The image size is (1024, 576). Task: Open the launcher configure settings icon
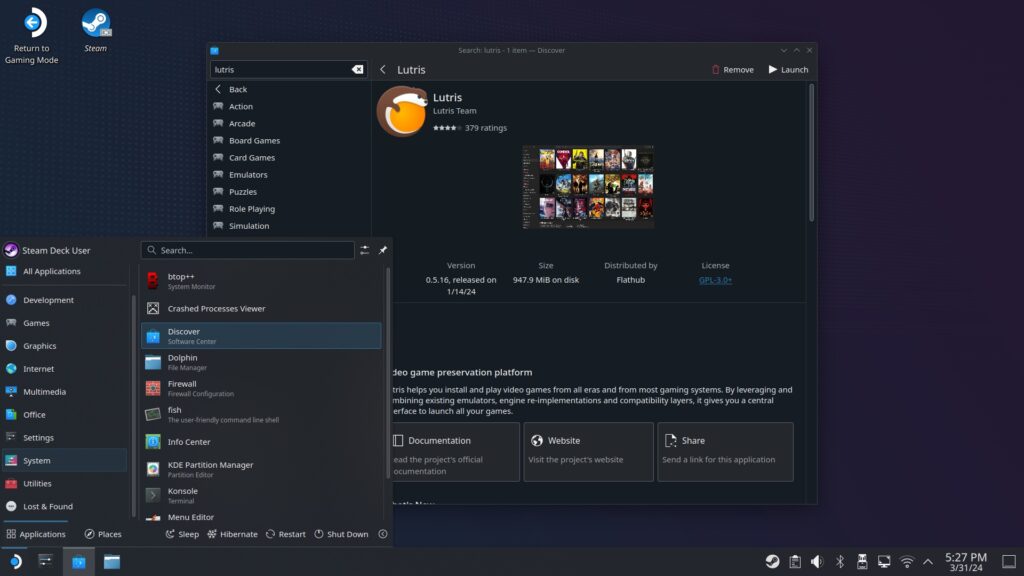[364, 250]
